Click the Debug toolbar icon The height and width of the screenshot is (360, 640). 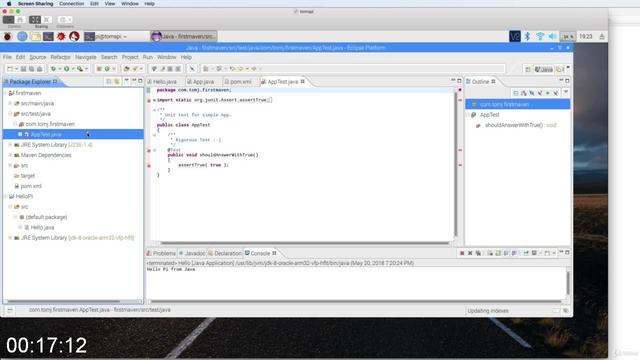click(53, 69)
